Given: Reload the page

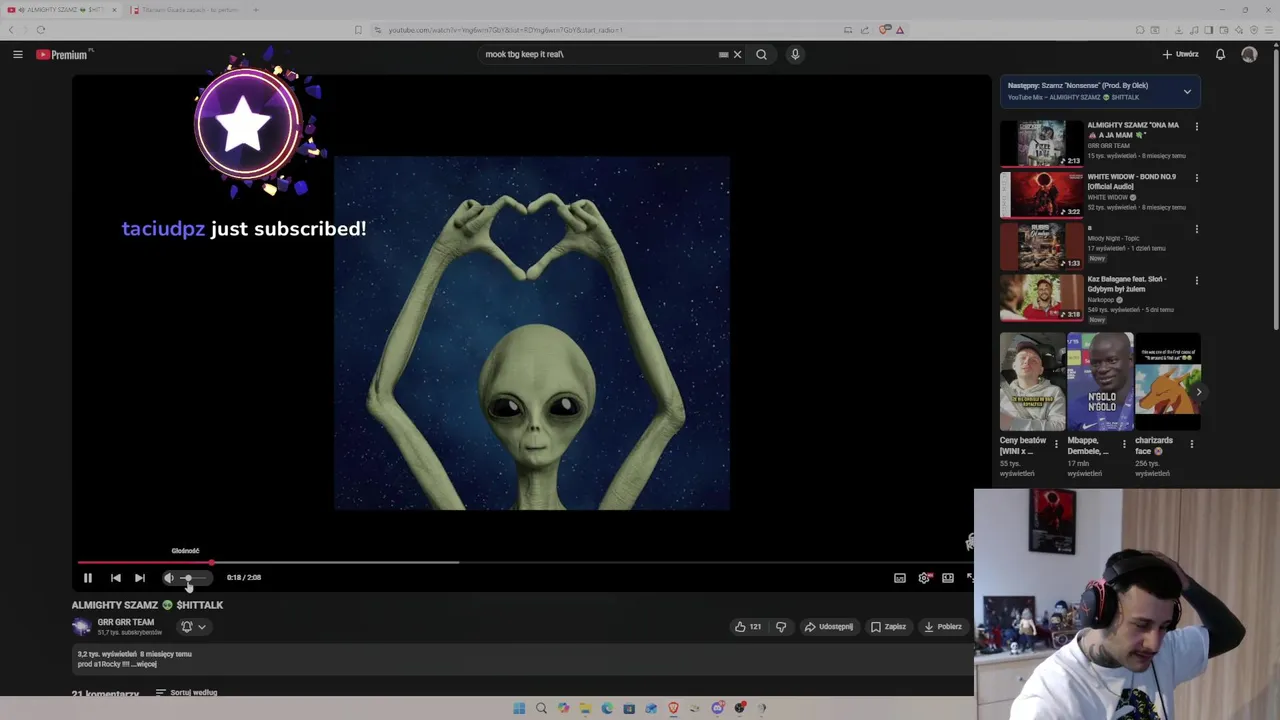Looking at the screenshot, I should 40,30.
